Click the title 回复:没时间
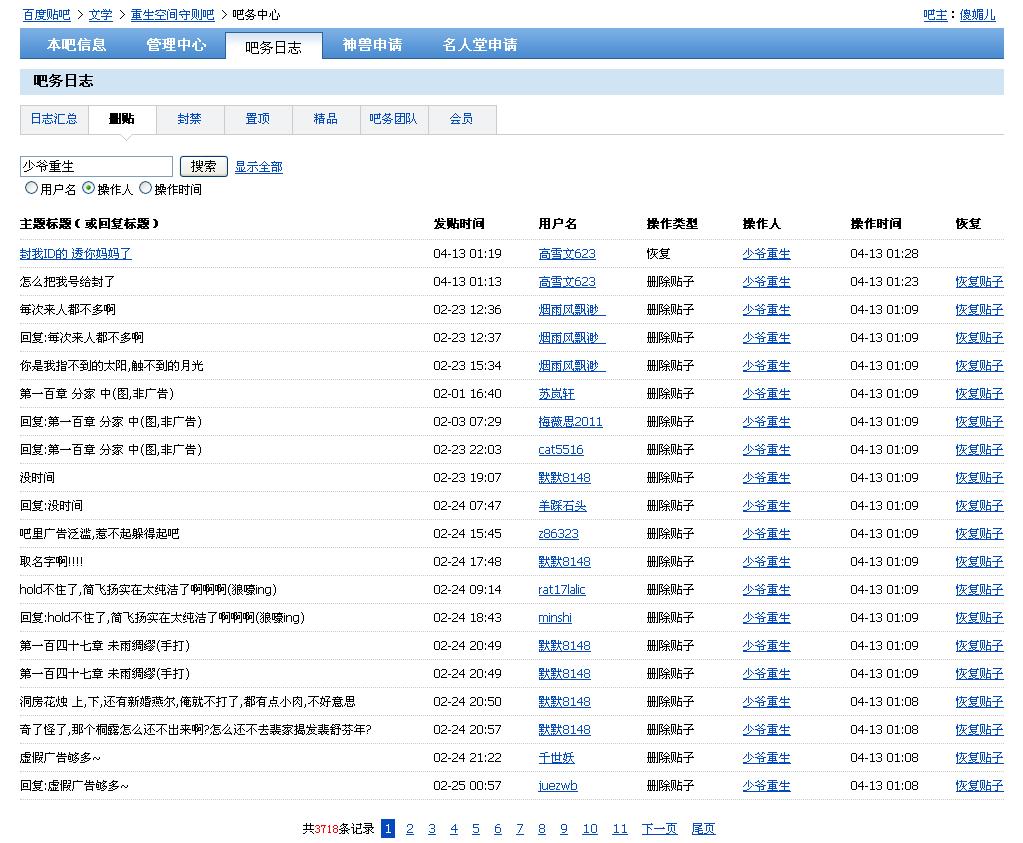Viewport: 1023px width, 843px height. click(52, 506)
